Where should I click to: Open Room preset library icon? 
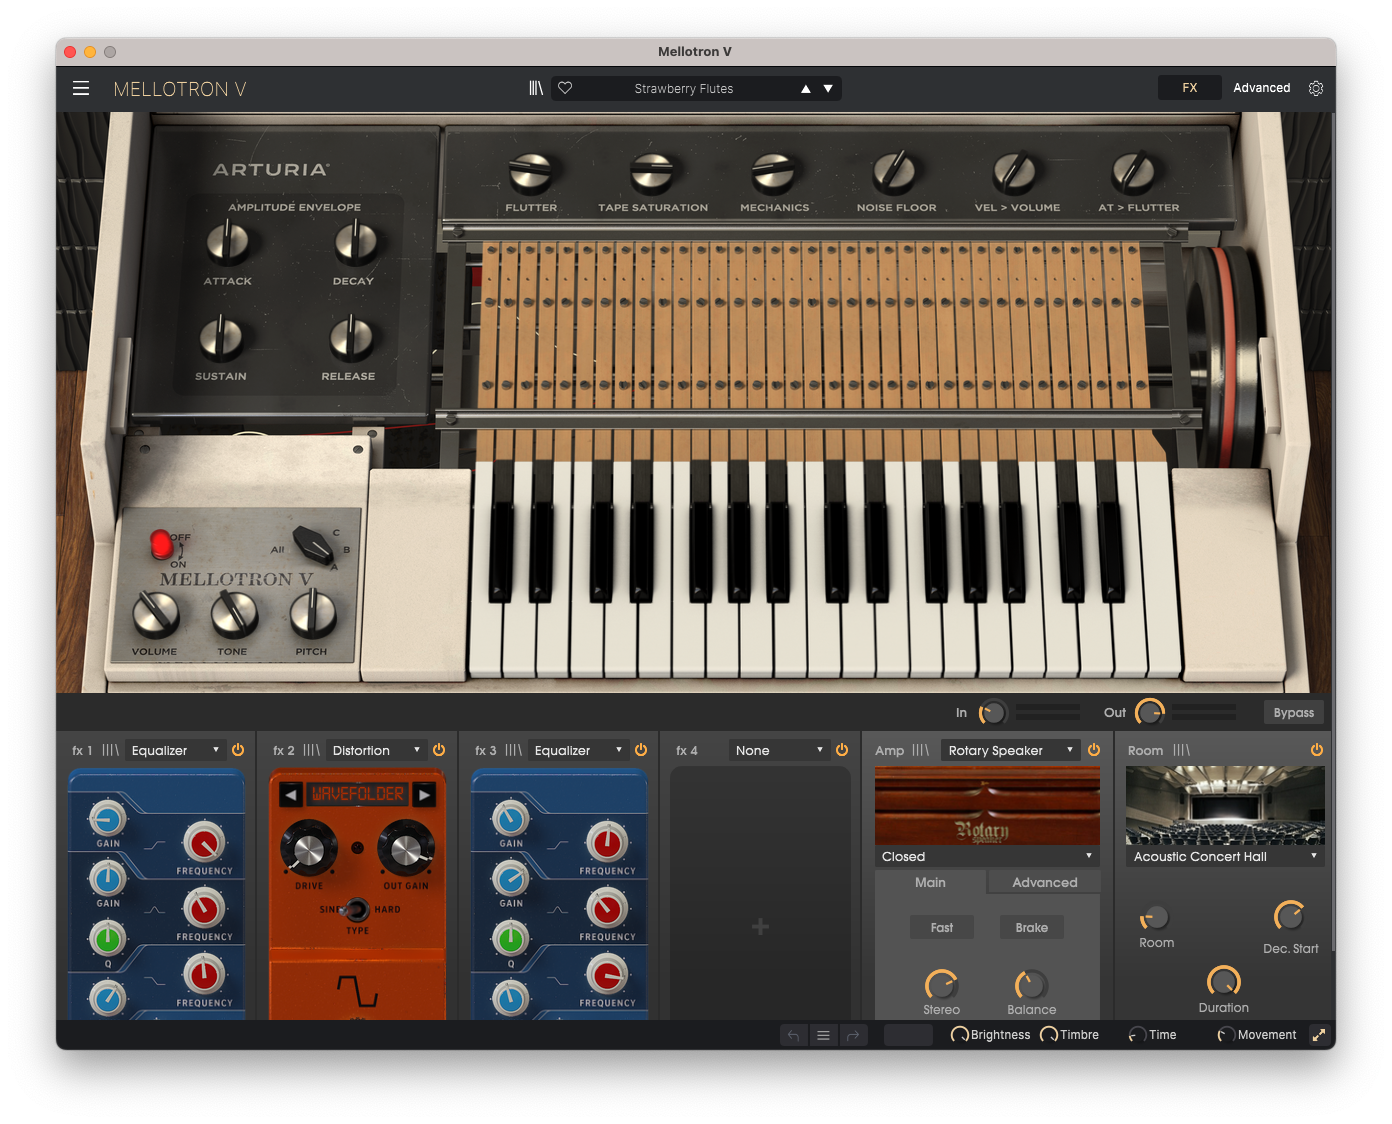(x=1182, y=750)
